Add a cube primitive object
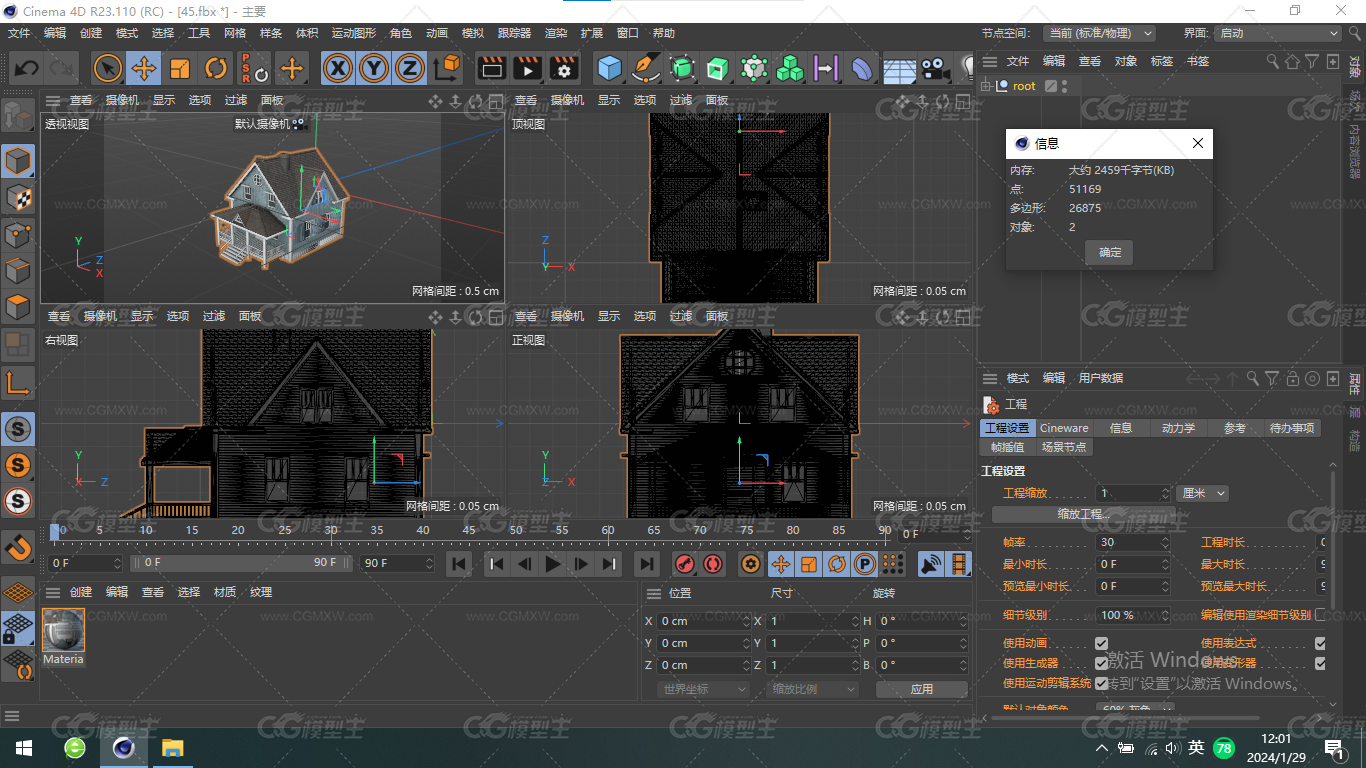 [x=609, y=68]
